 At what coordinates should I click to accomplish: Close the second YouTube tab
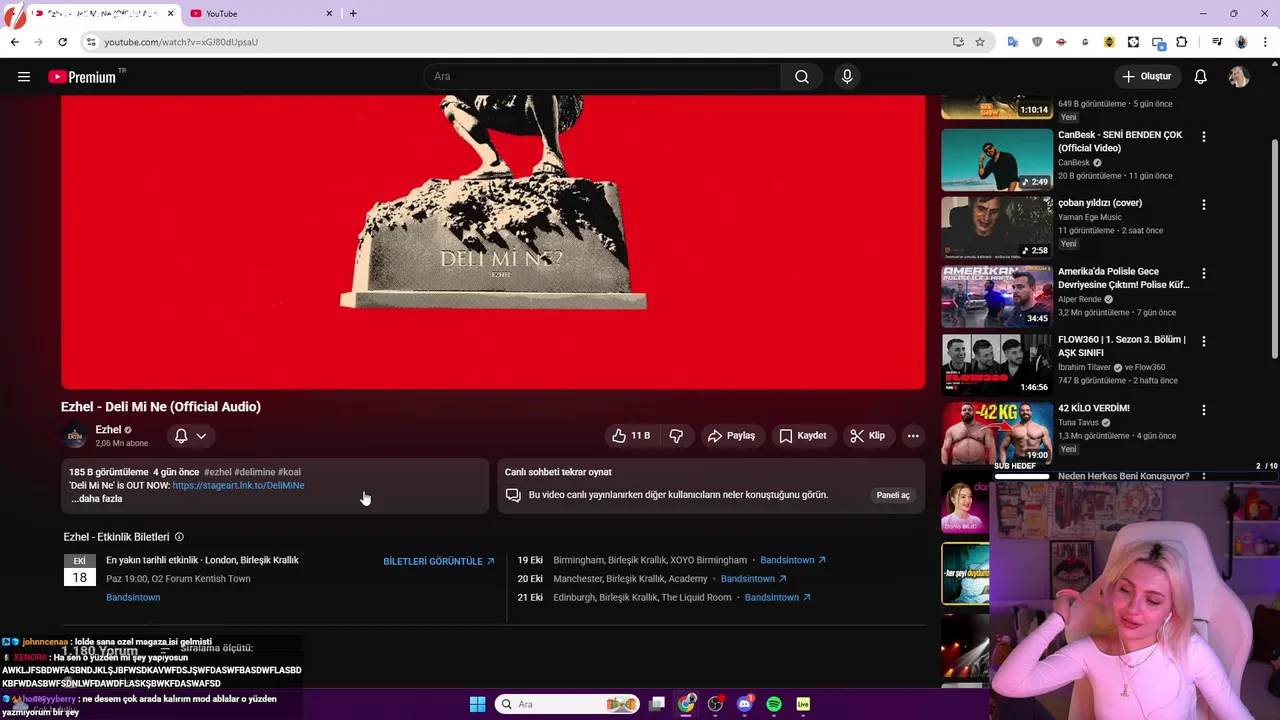click(330, 14)
